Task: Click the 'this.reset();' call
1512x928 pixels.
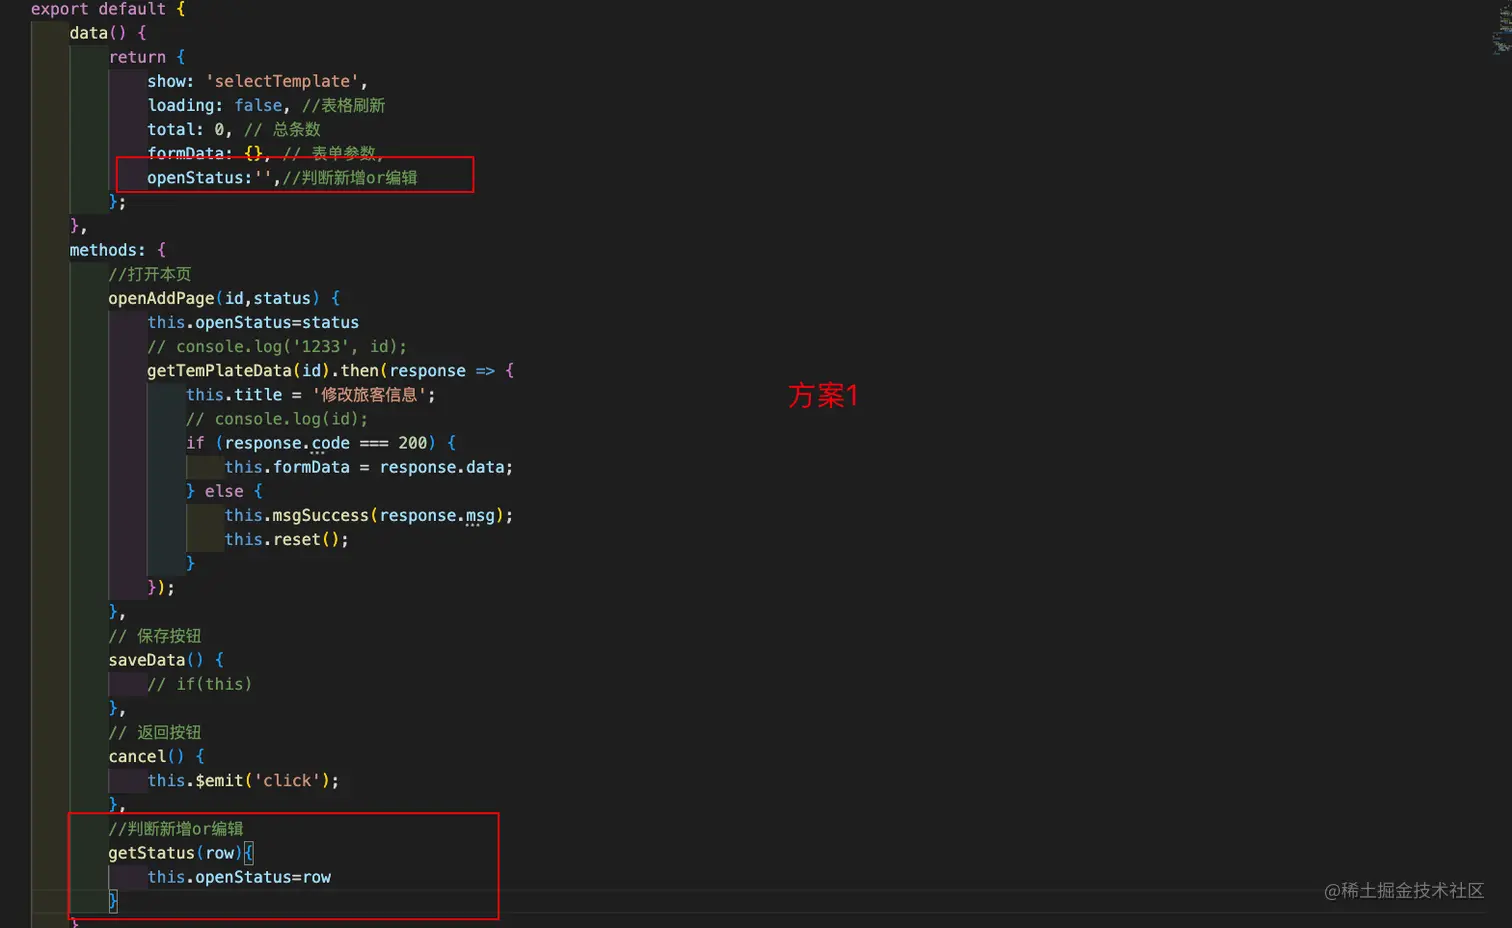Action: [287, 539]
